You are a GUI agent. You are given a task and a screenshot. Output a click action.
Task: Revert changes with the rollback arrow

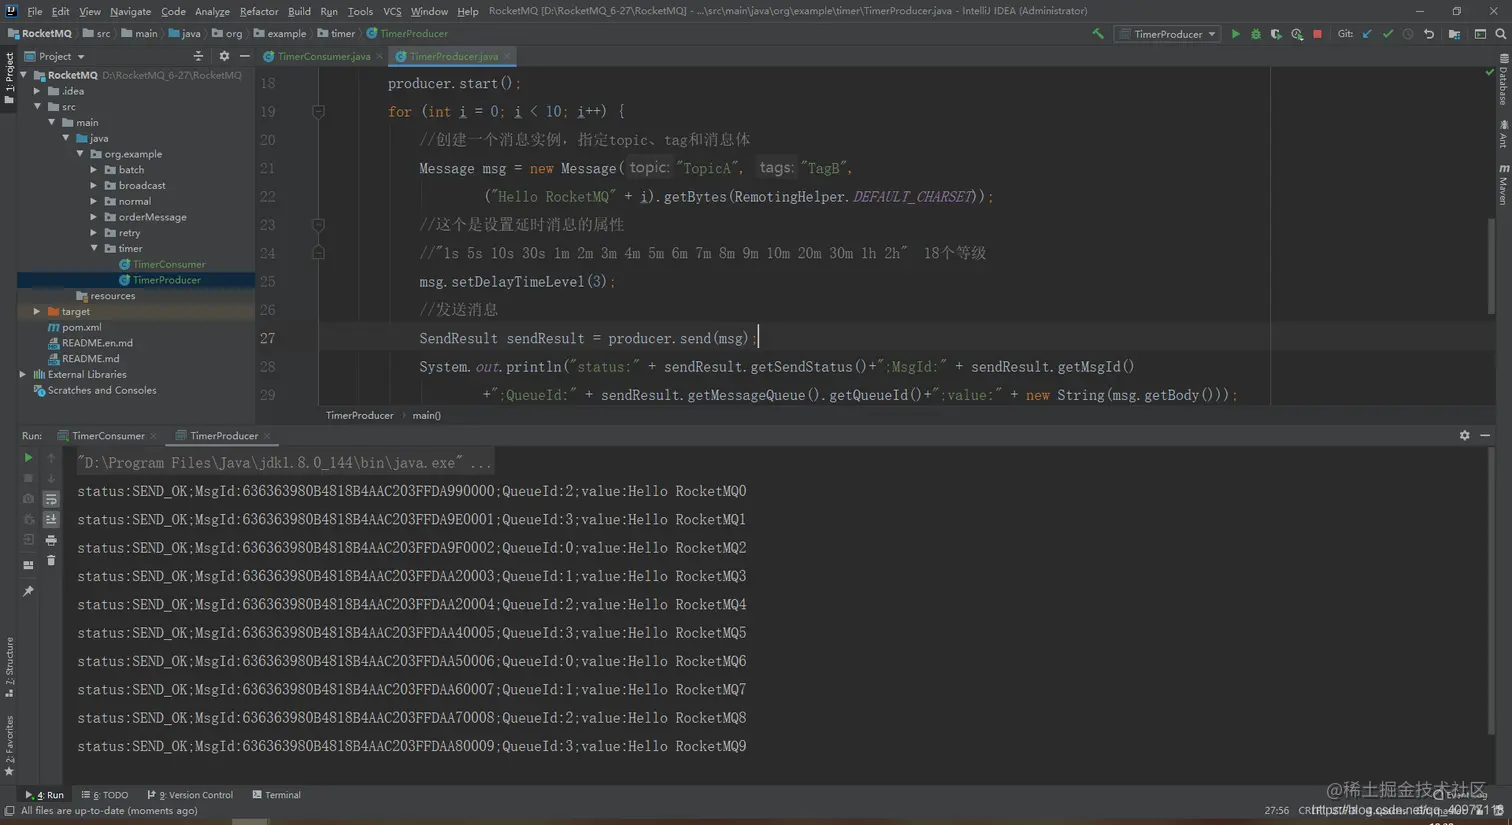point(1429,34)
